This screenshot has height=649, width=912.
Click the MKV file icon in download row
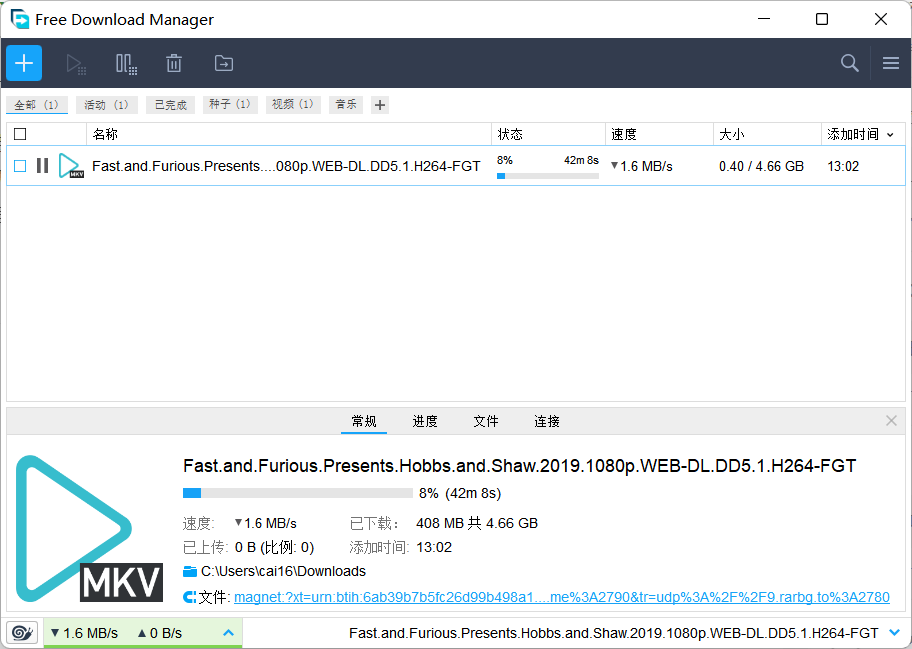(71, 166)
